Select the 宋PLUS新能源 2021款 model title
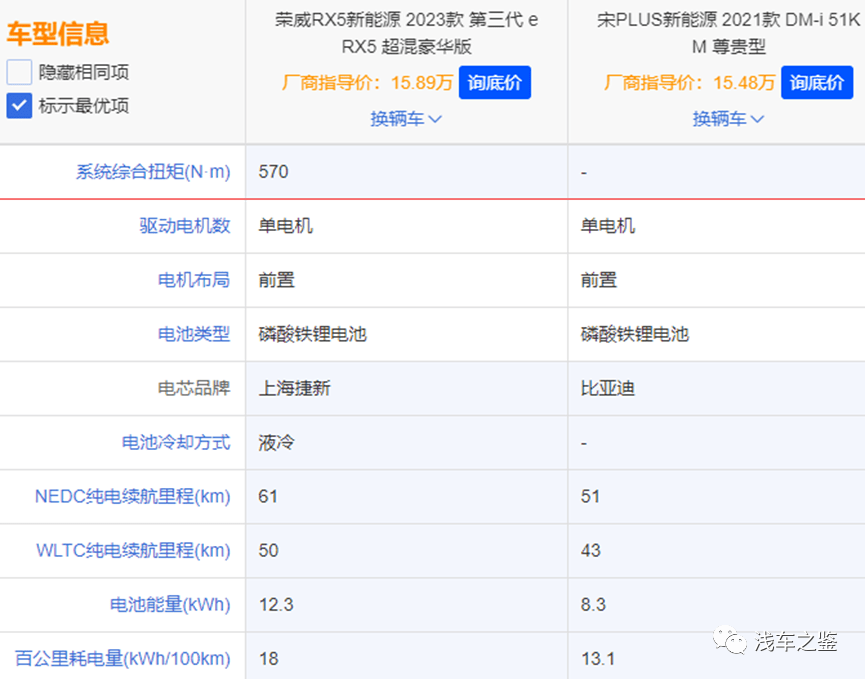 click(x=729, y=33)
